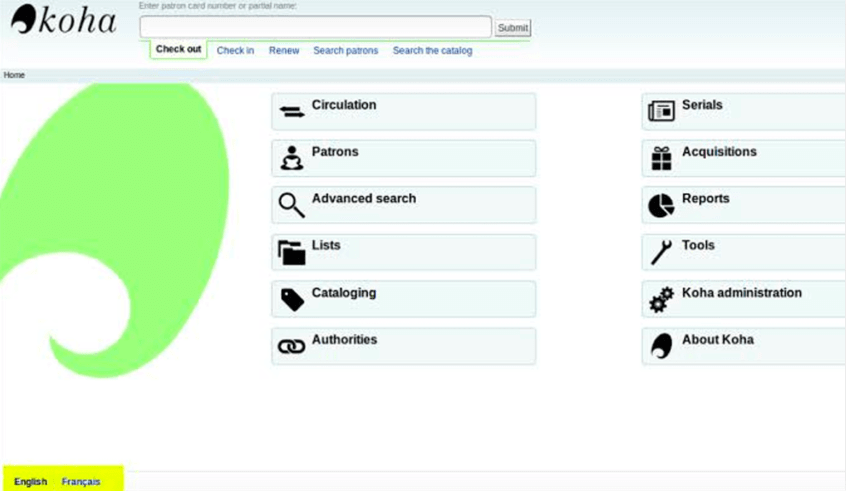
Task: Click the About Koha logo icon
Action: point(661,346)
